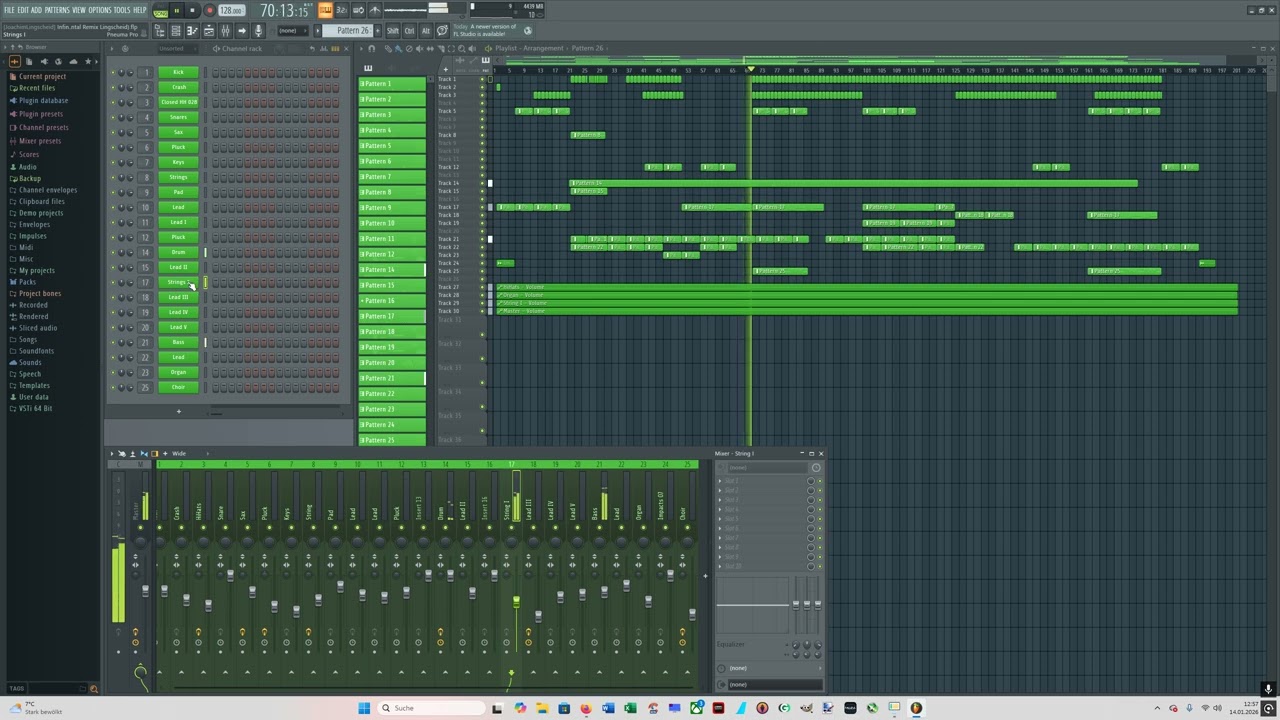Click the Master track volume fader
The height and width of the screenshot is (720, 1280).
146,590
